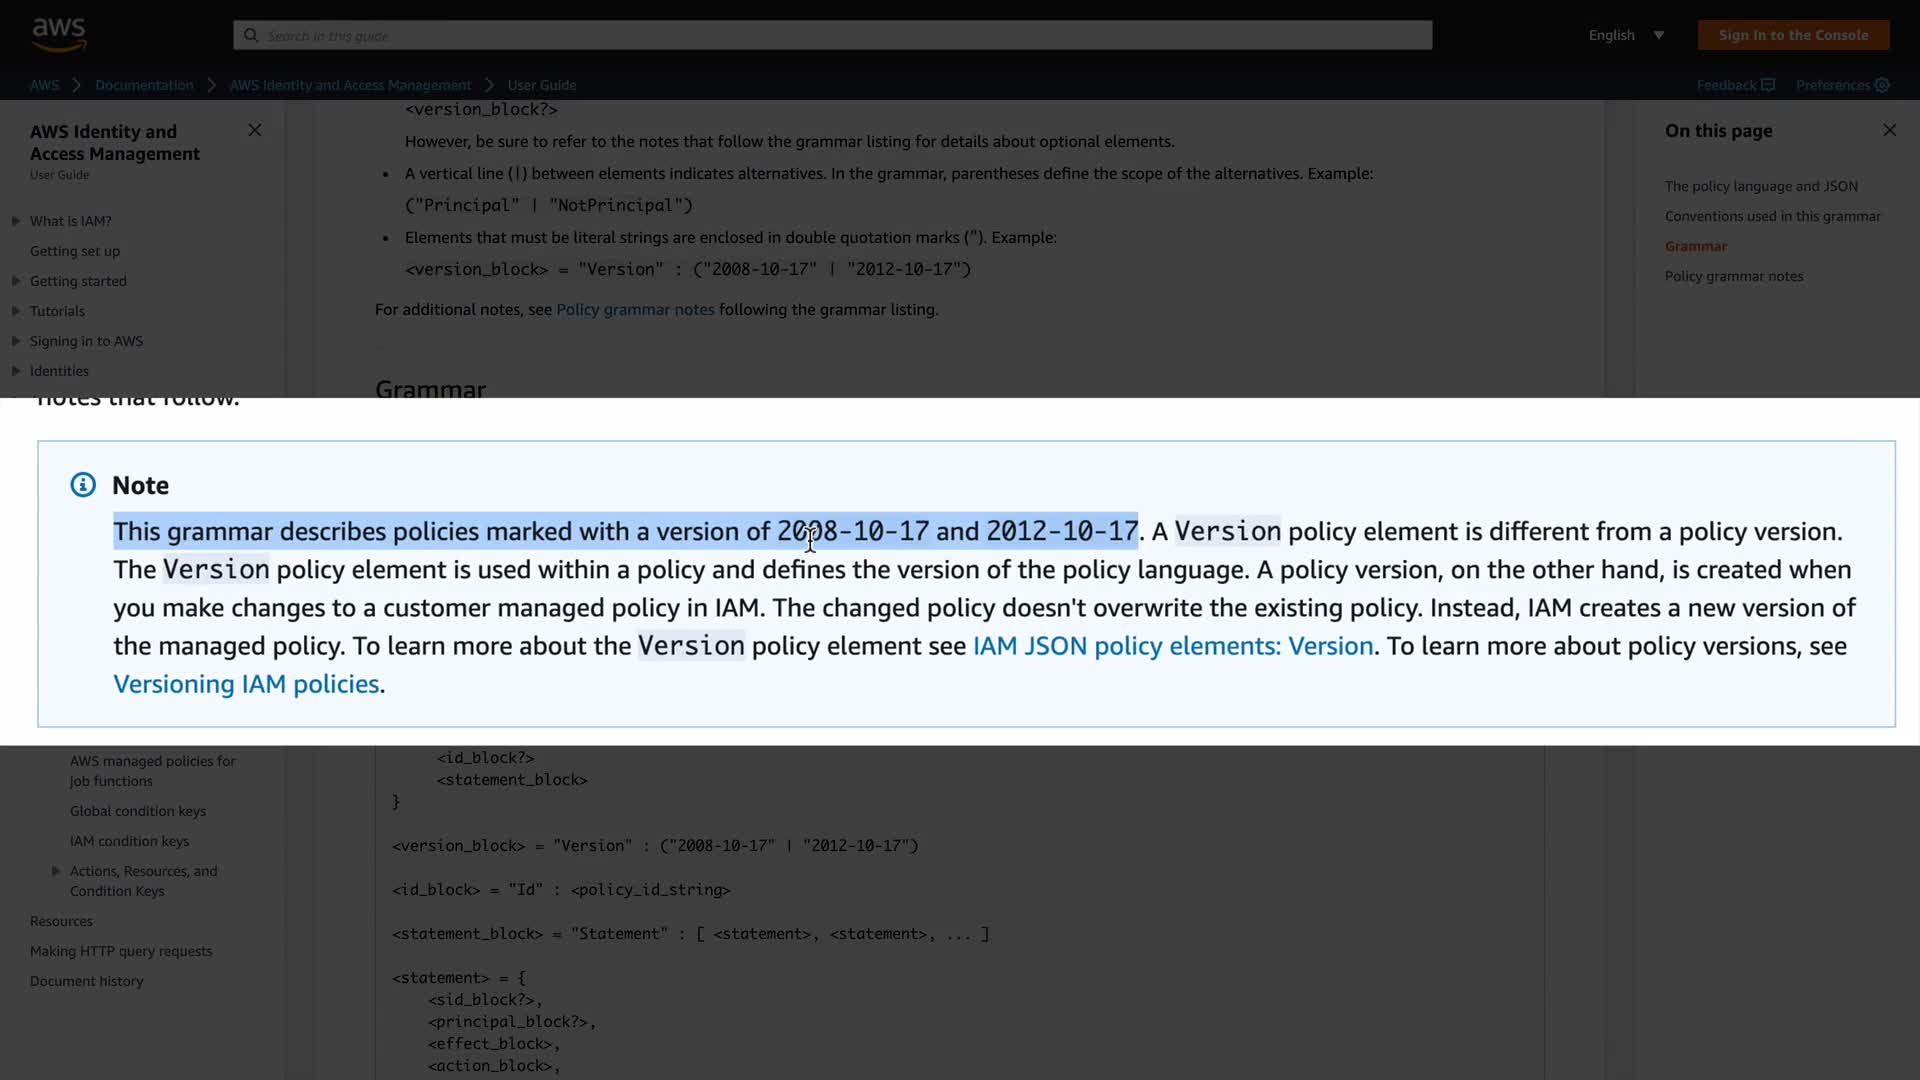Screen dimensions: 1920x1080
Task: Open Document history nav item
Action: [86, 981]
